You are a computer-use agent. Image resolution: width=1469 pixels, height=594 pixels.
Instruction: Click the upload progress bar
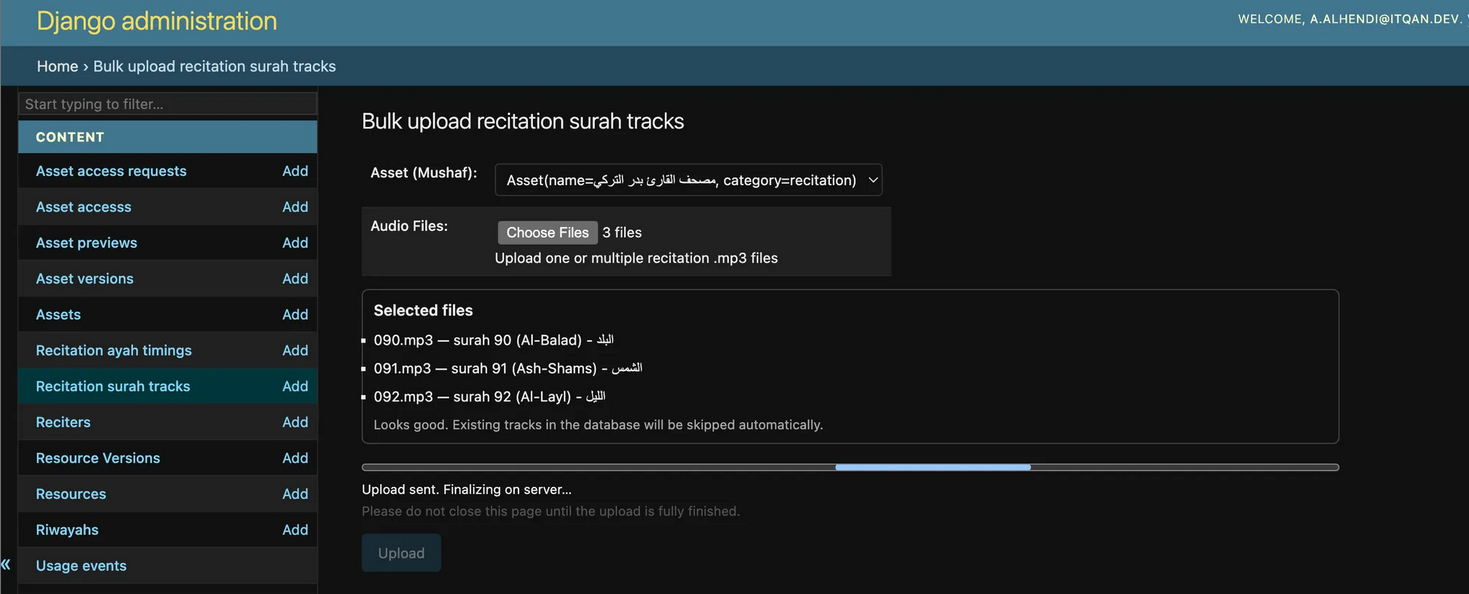[849, 467]
